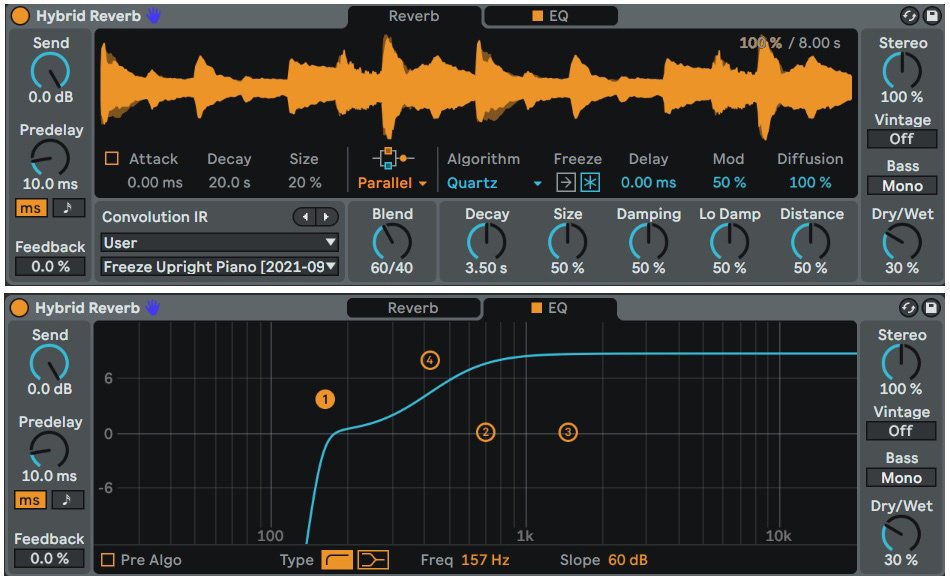The width and height of the screenshot is (950, 580).
Task: Click hot-swap preset icon in bottom device
Action: 908,308
